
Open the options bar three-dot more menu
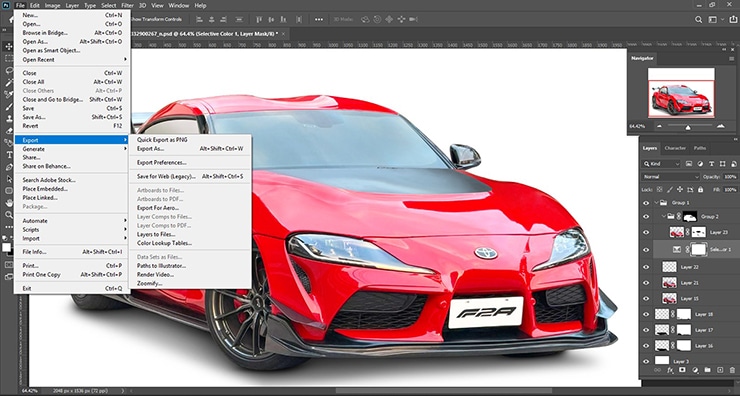319,19
